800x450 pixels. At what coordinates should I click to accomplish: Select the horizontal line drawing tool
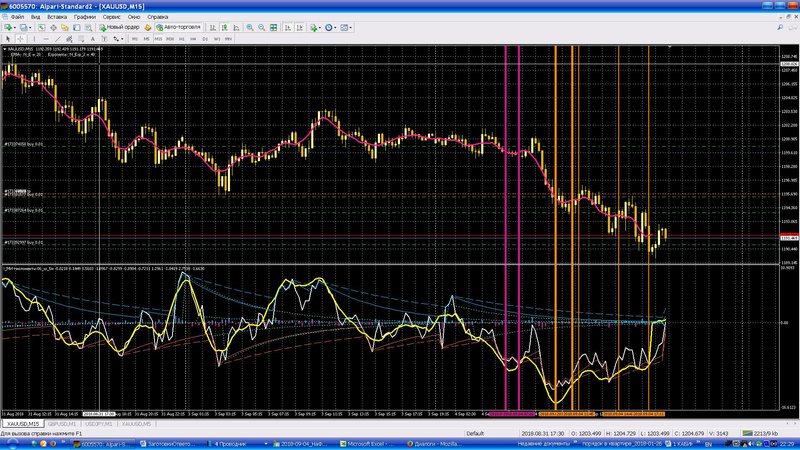click(x=46, y=39)
